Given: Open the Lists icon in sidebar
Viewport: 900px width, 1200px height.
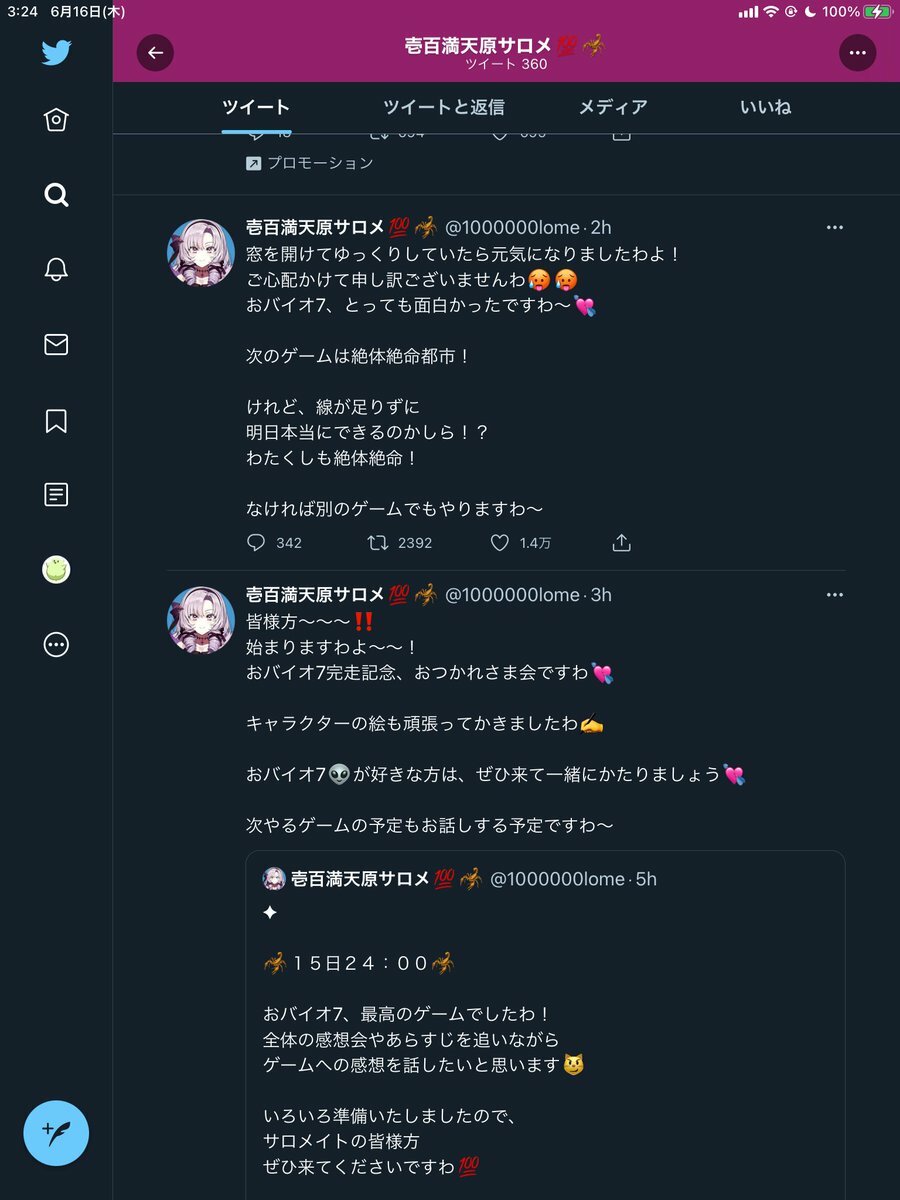Looking at the screenshot, I should coord(56,494).
